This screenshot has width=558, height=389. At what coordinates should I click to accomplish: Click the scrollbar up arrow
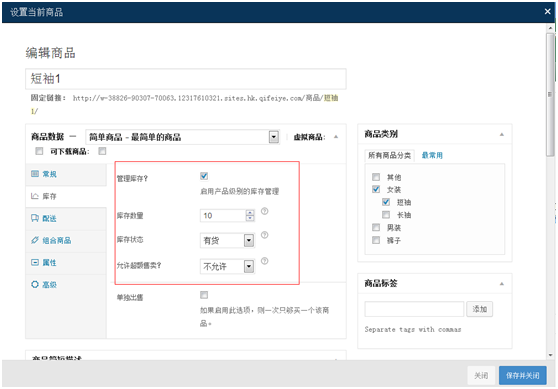(551, 28)
